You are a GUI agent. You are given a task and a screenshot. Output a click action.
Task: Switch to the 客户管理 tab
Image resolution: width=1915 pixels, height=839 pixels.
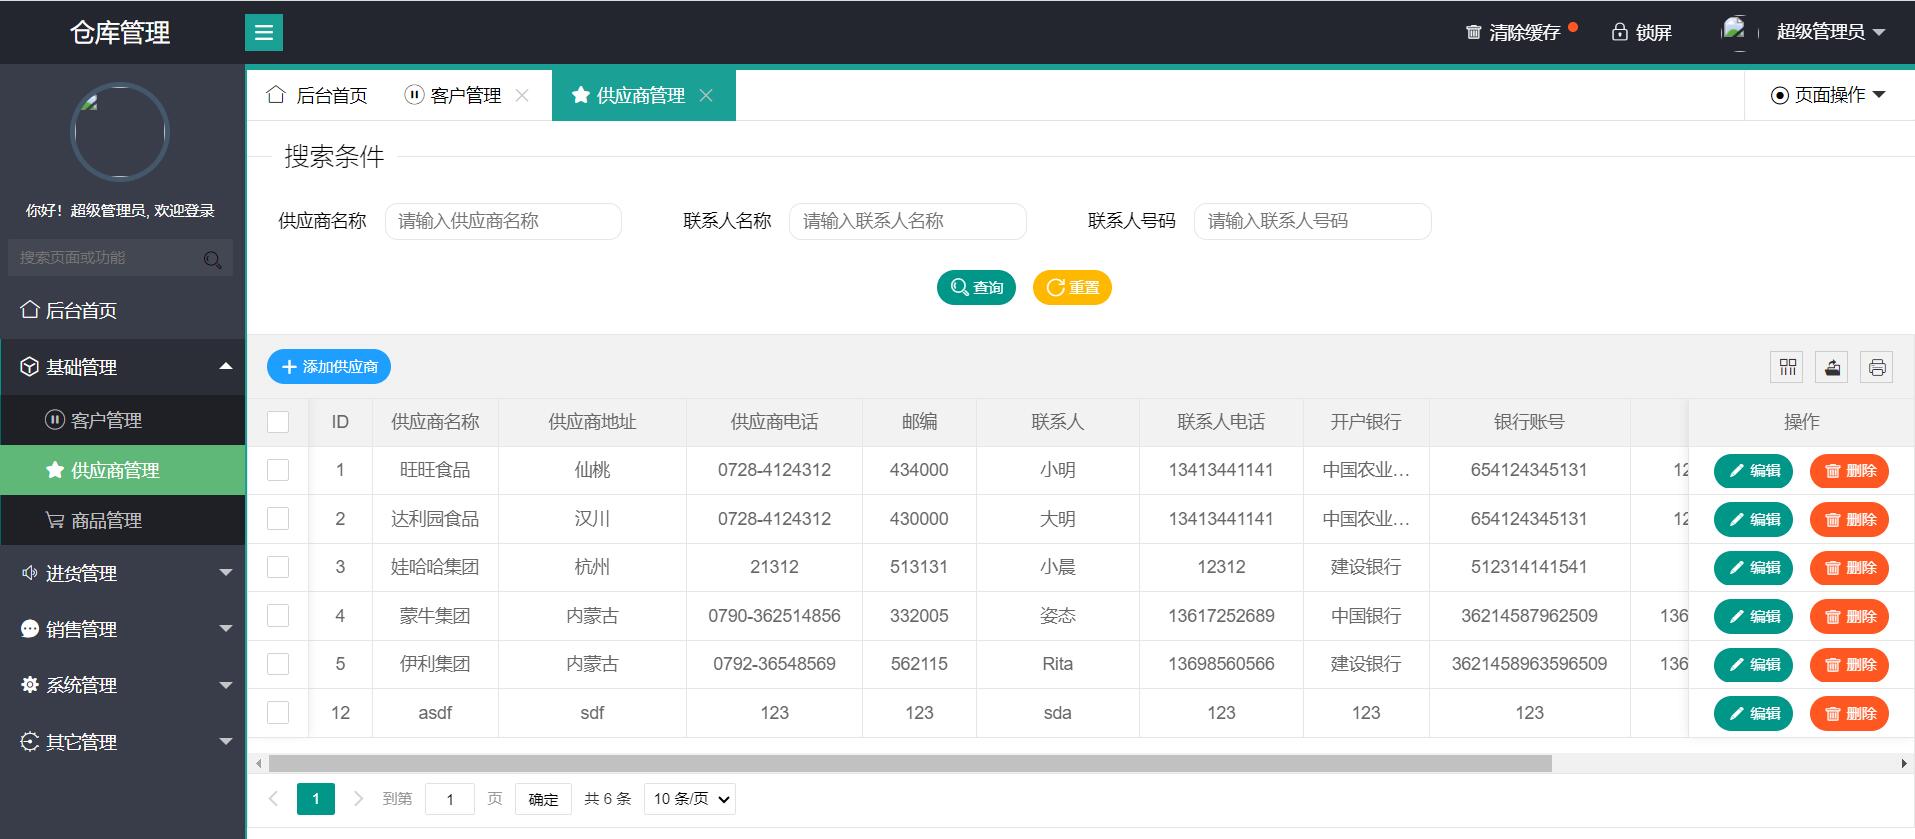(x=453, y=95)
